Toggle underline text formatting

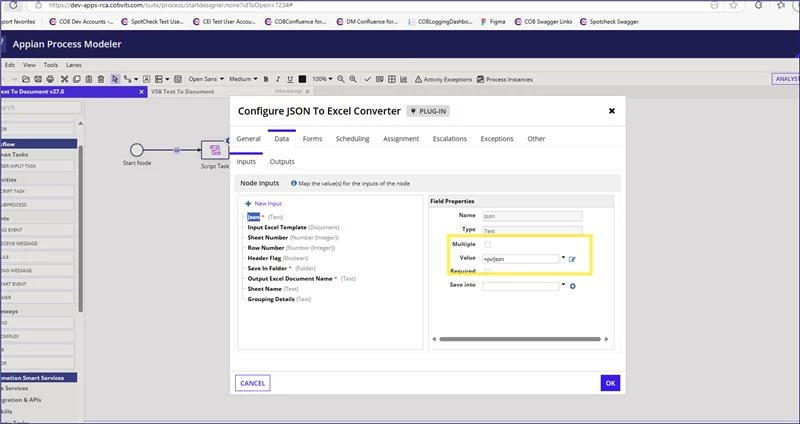coord(290,79)
